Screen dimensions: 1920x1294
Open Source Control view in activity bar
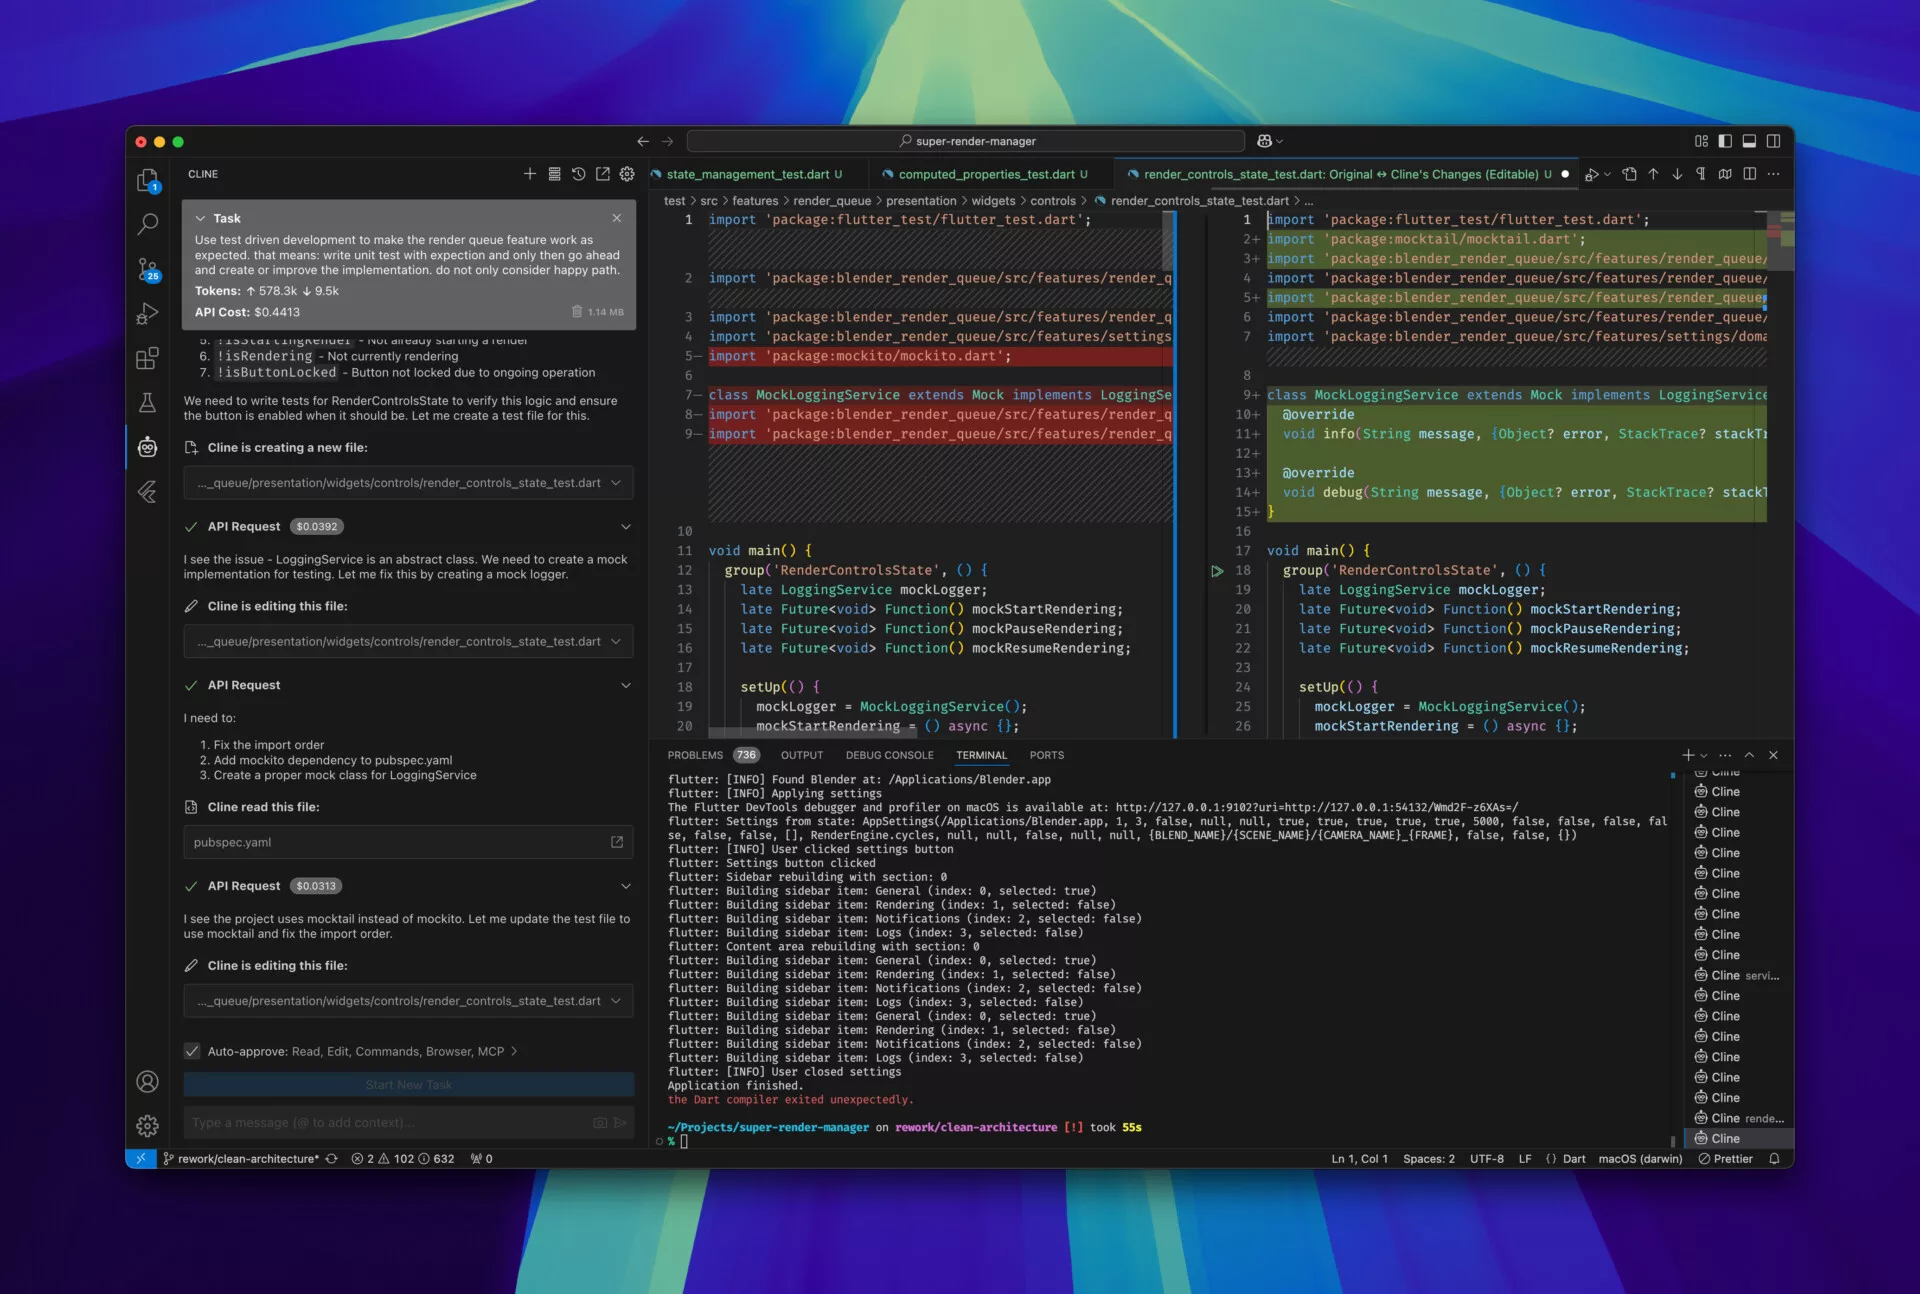(147, 269)
